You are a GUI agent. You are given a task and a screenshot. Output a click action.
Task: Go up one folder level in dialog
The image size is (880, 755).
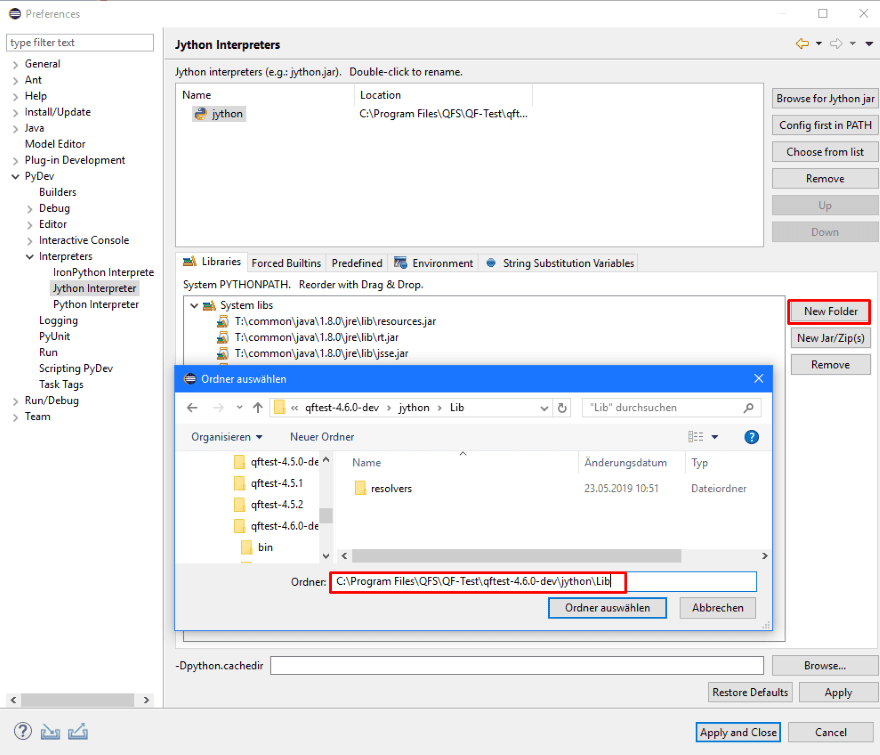(x=258, y=408)
